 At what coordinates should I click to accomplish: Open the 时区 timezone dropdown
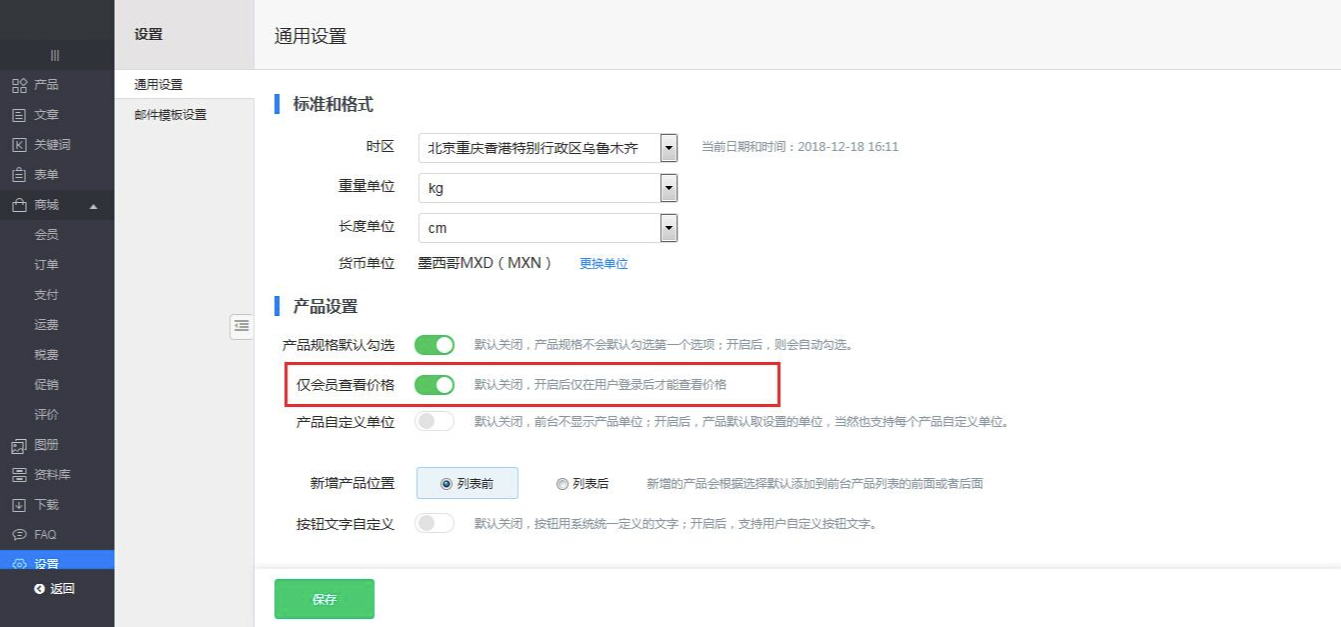[669, 148]
